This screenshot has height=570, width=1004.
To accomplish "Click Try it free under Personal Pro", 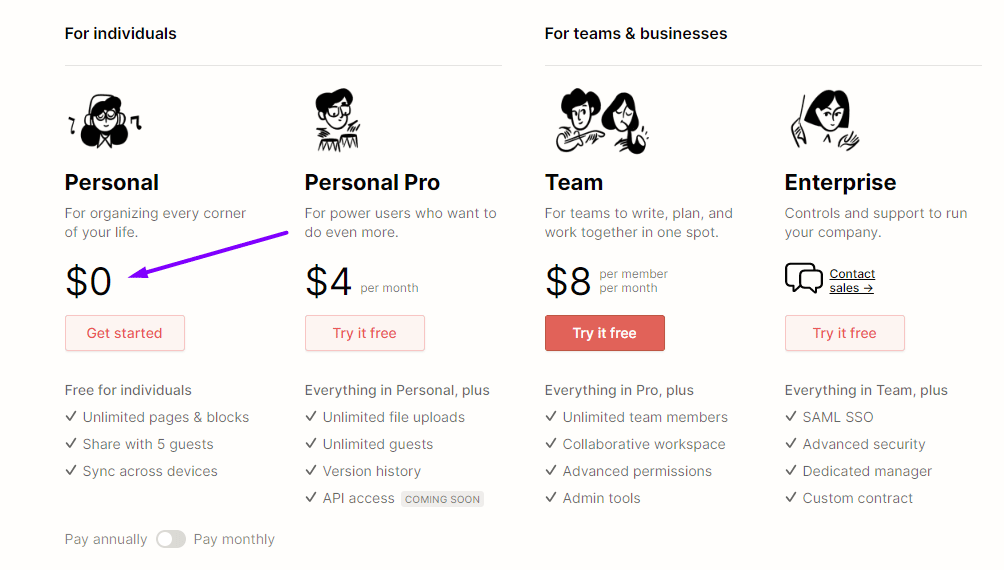I will pos(365,333).
